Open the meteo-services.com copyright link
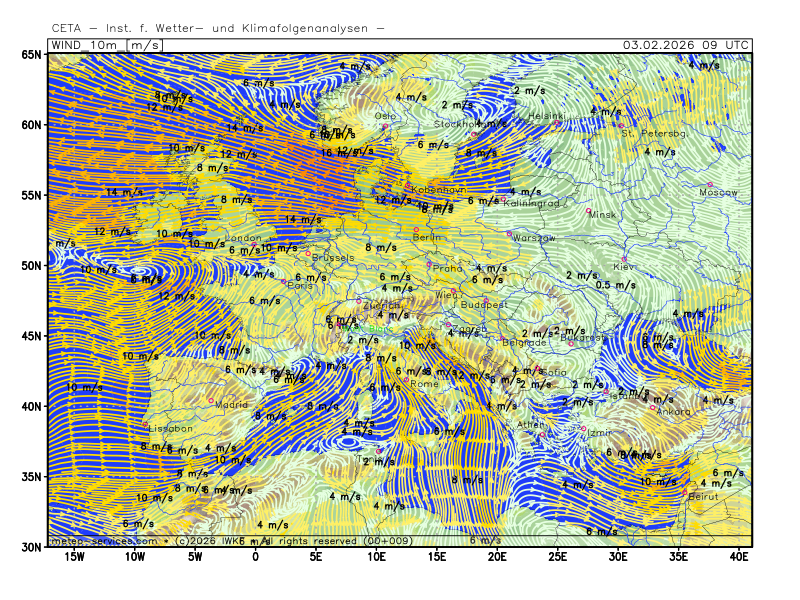 point(95,541)
